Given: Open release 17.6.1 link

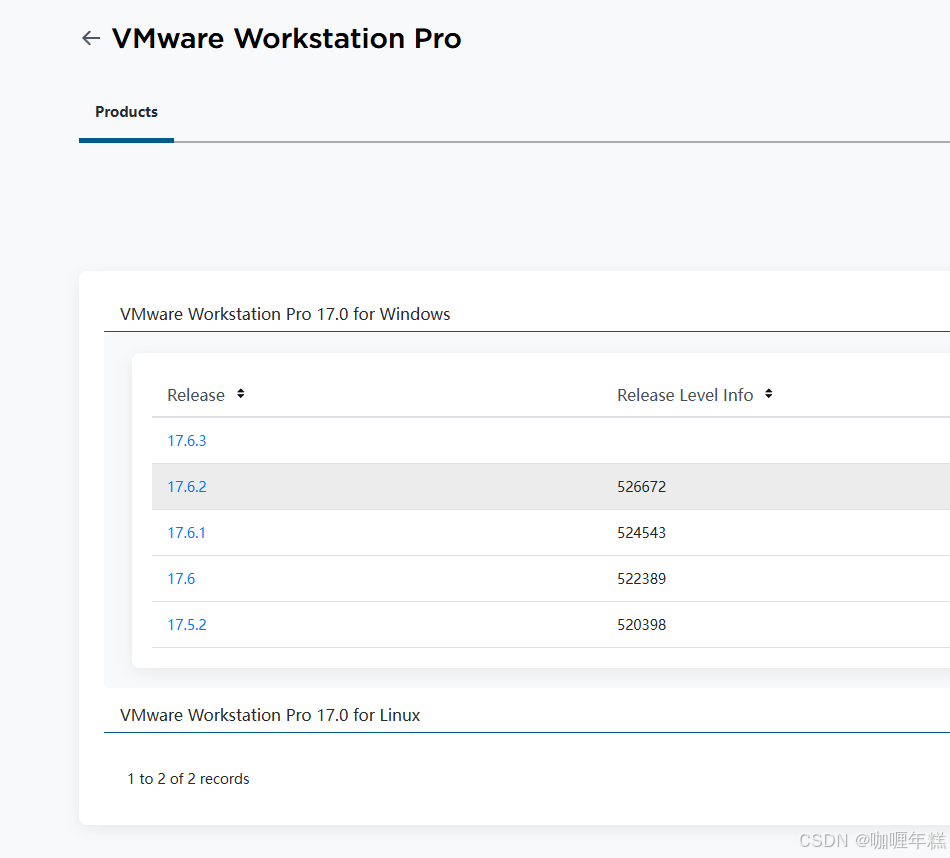Looking at the screenshot, I should click(187, 533).
